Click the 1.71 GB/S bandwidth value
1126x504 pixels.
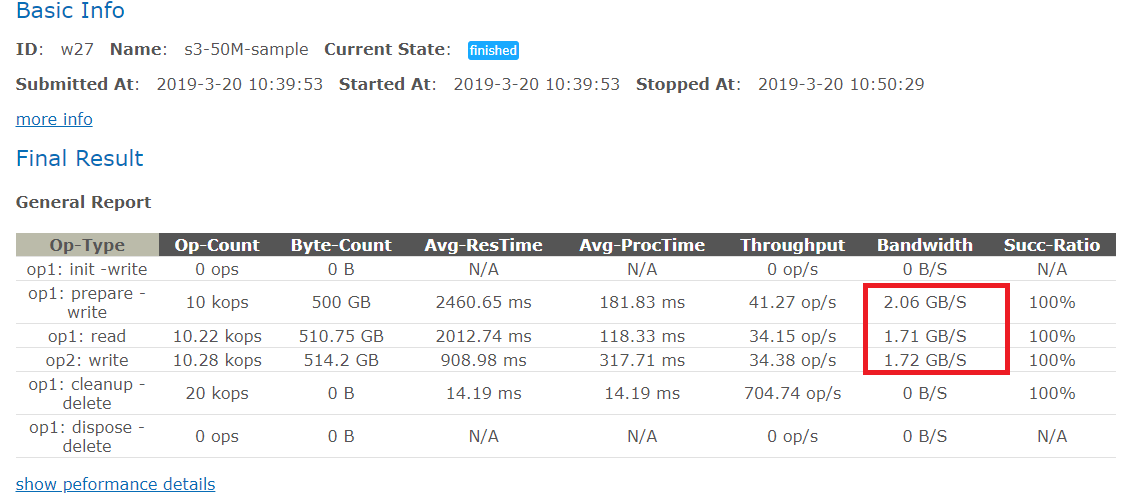tap(924, 336)
